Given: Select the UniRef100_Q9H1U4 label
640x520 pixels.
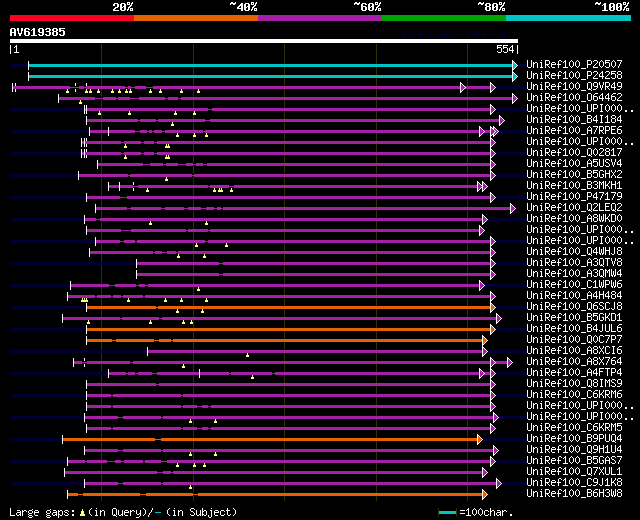Looking at the screenshot, I should coord(574,450).
